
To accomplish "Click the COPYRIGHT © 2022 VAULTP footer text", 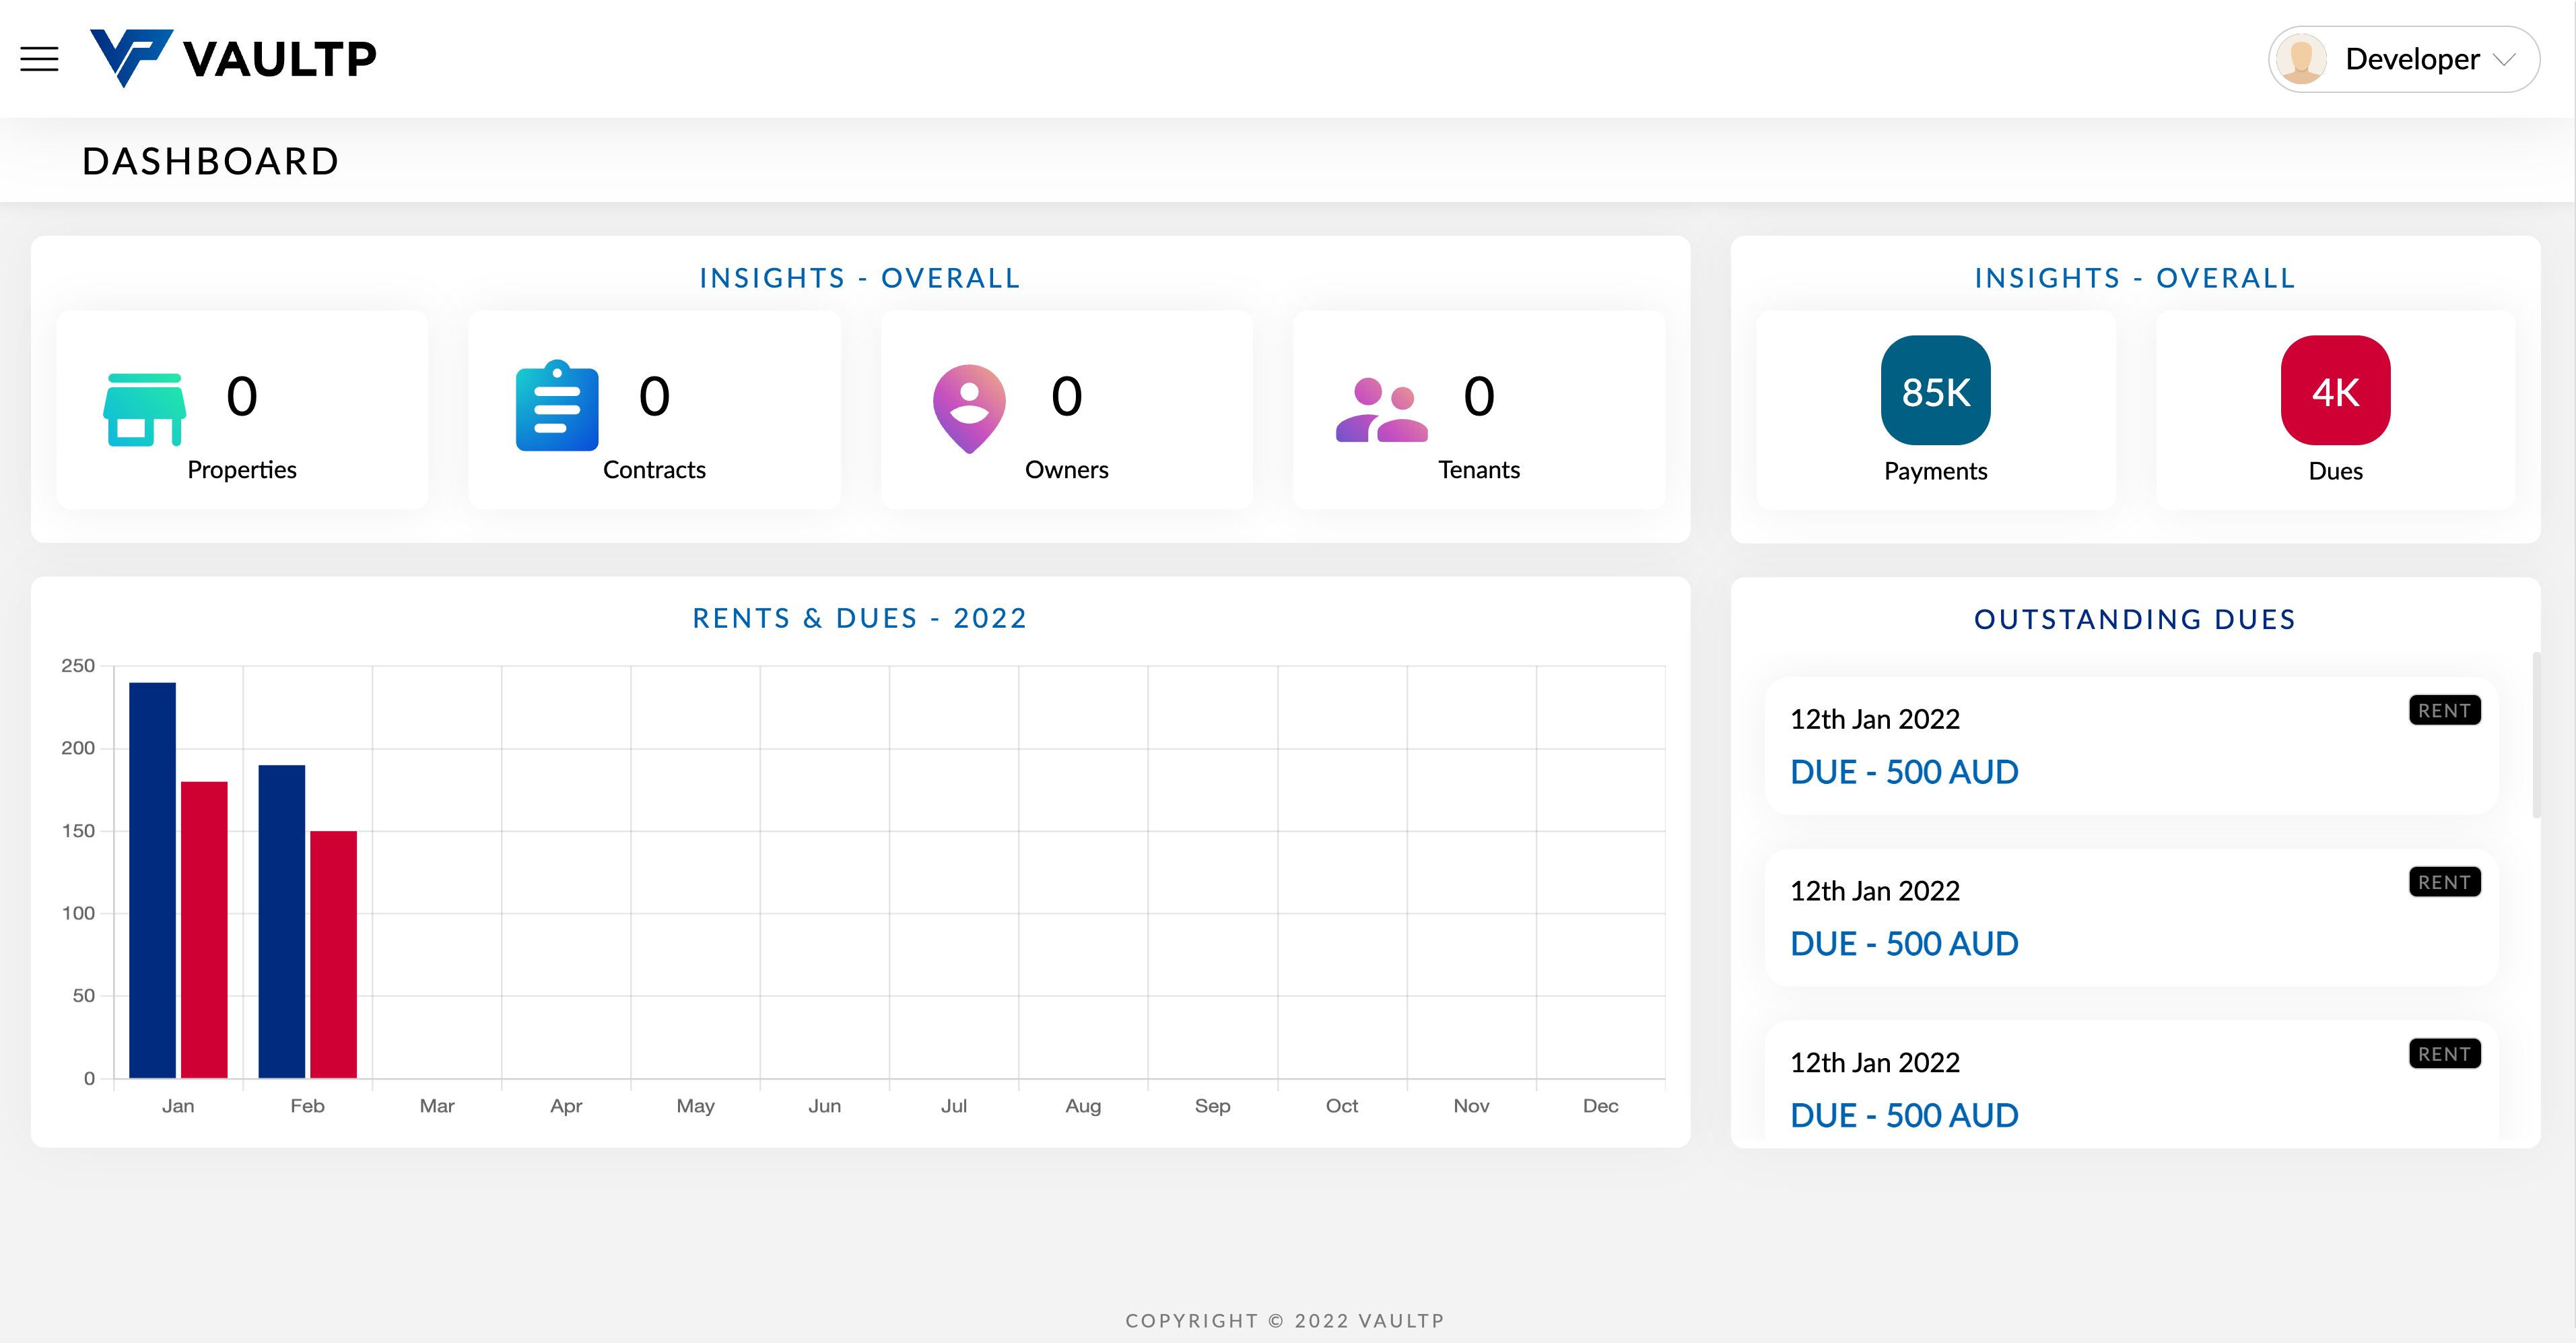I will click(1285, 1321).
